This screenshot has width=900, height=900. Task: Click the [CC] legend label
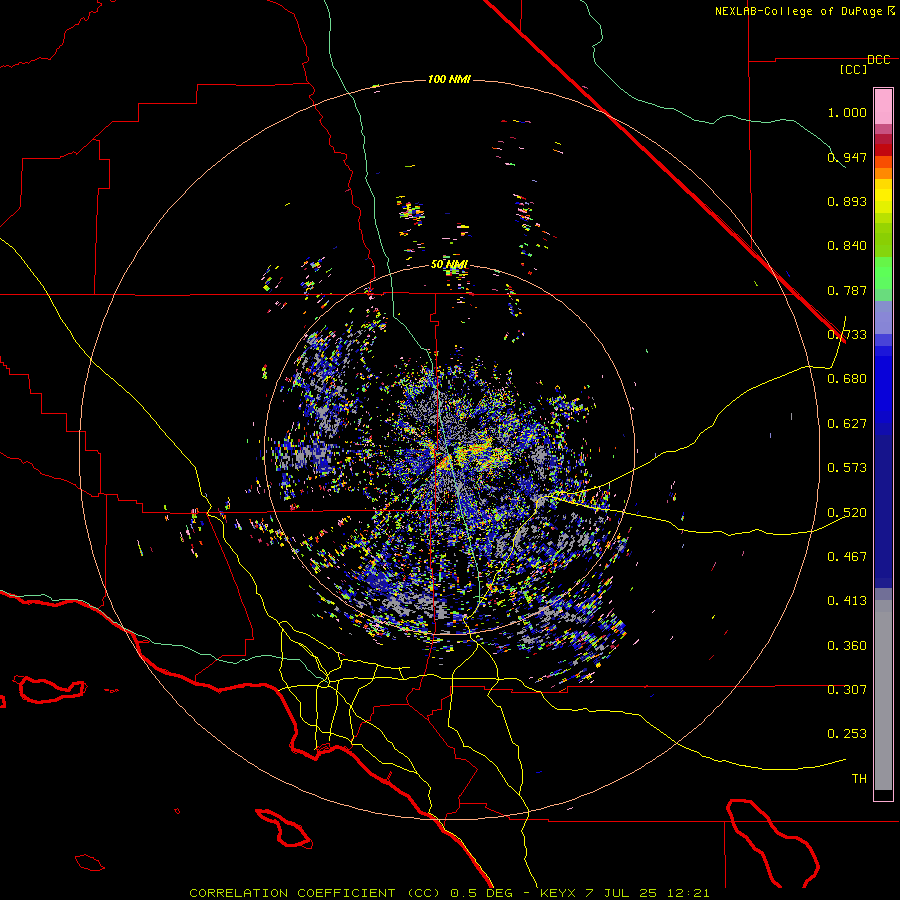click(x=854, y=69)
